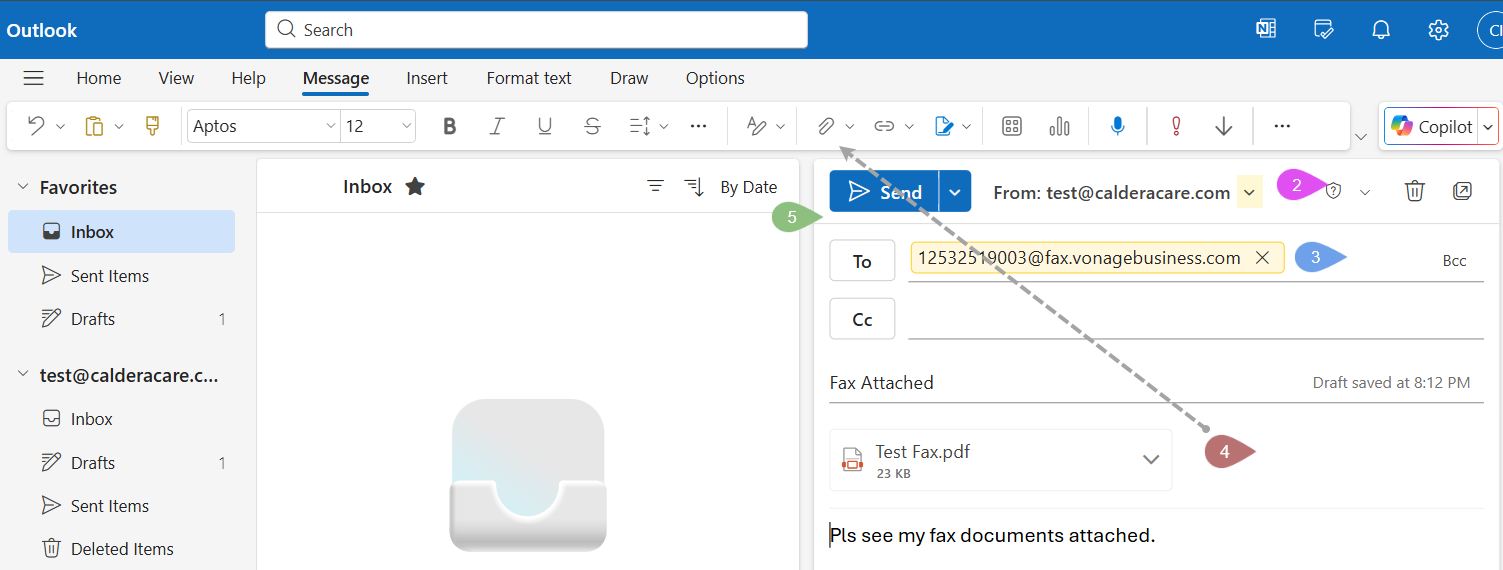Open the From address dropdown
Screen dimensions: 1503x570
coord(1249,192)
